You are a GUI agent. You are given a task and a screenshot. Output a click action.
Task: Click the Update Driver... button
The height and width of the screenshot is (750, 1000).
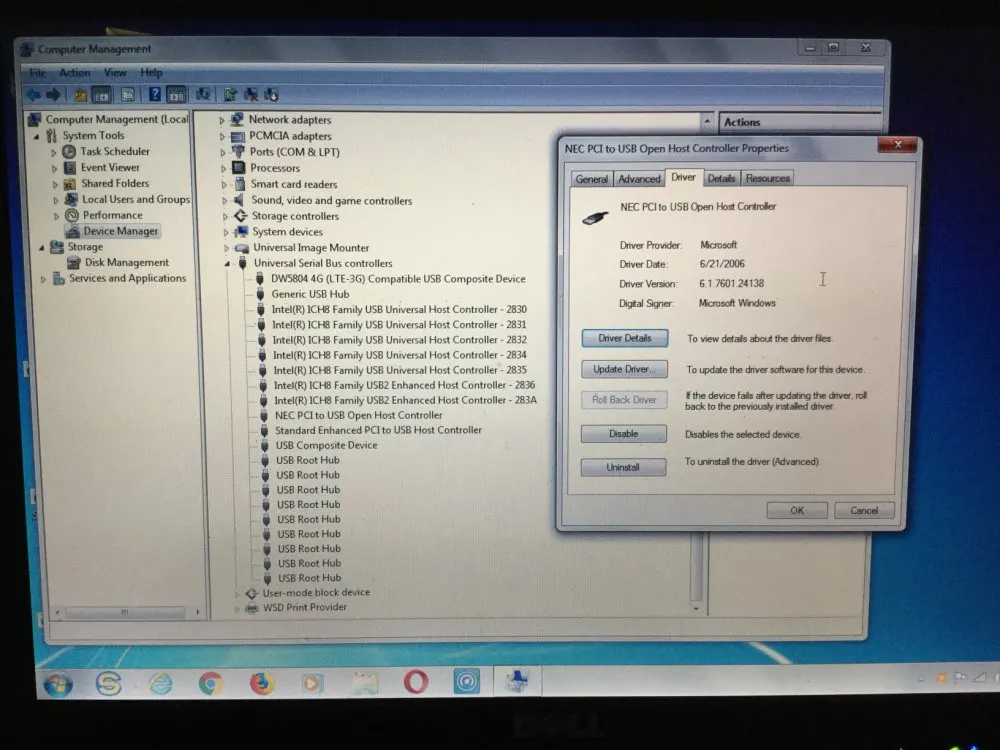(x=624, y=369)
